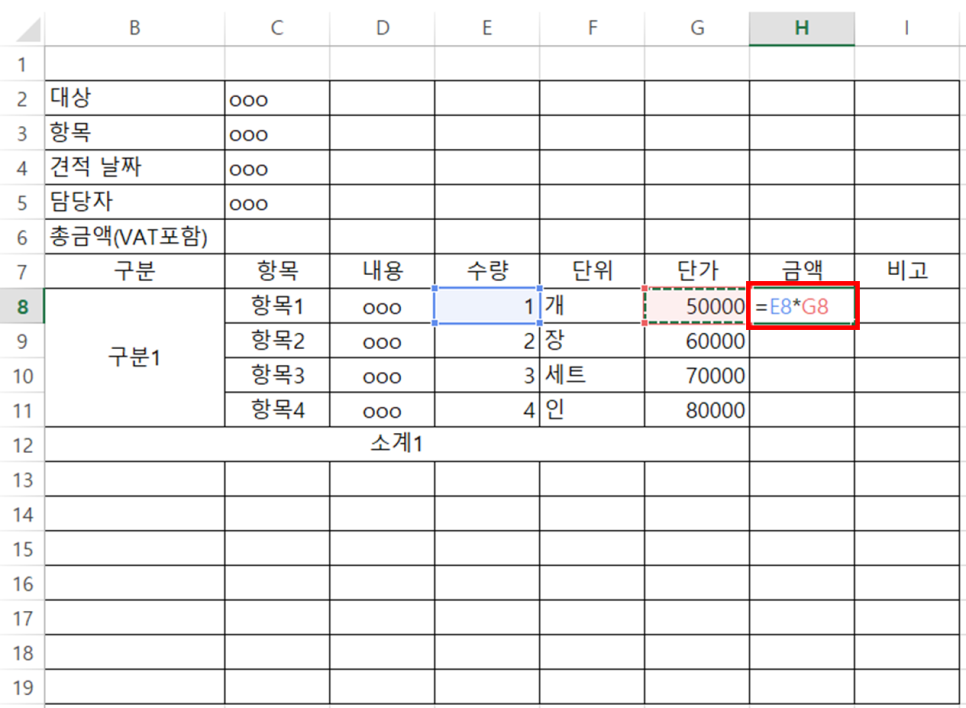This screenshot has width=966, height=708.
Task: Select column H header
Action: (x=802, y=28)
